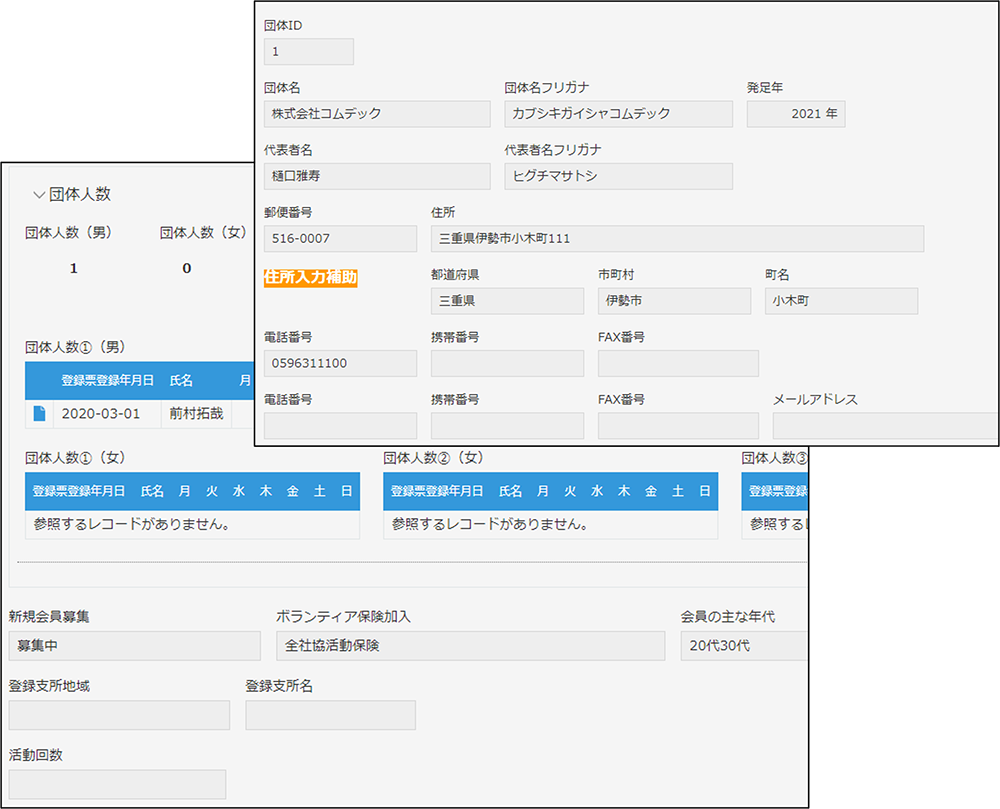This screenshot has width=1000, height=809.
Task: Select the 団体名フリガナ field
Action: click(618, 114)
